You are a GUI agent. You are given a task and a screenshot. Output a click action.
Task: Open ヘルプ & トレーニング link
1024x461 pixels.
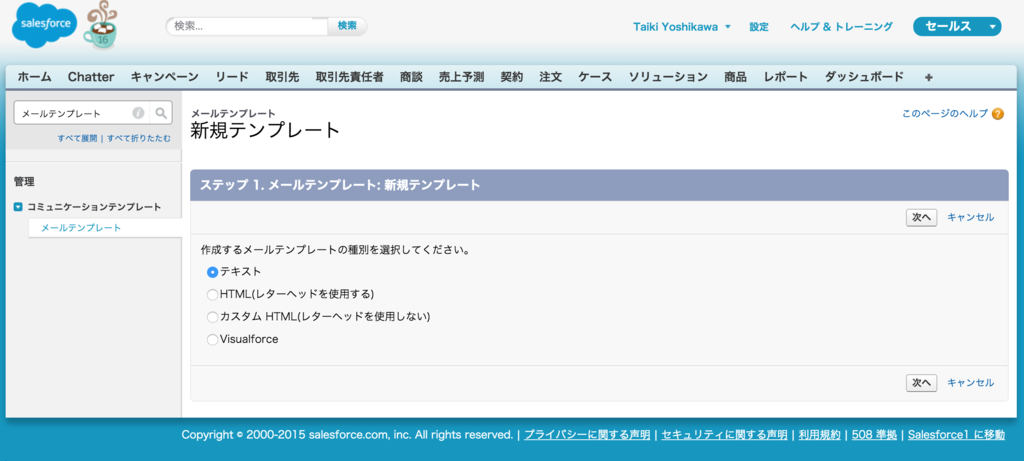841,27
